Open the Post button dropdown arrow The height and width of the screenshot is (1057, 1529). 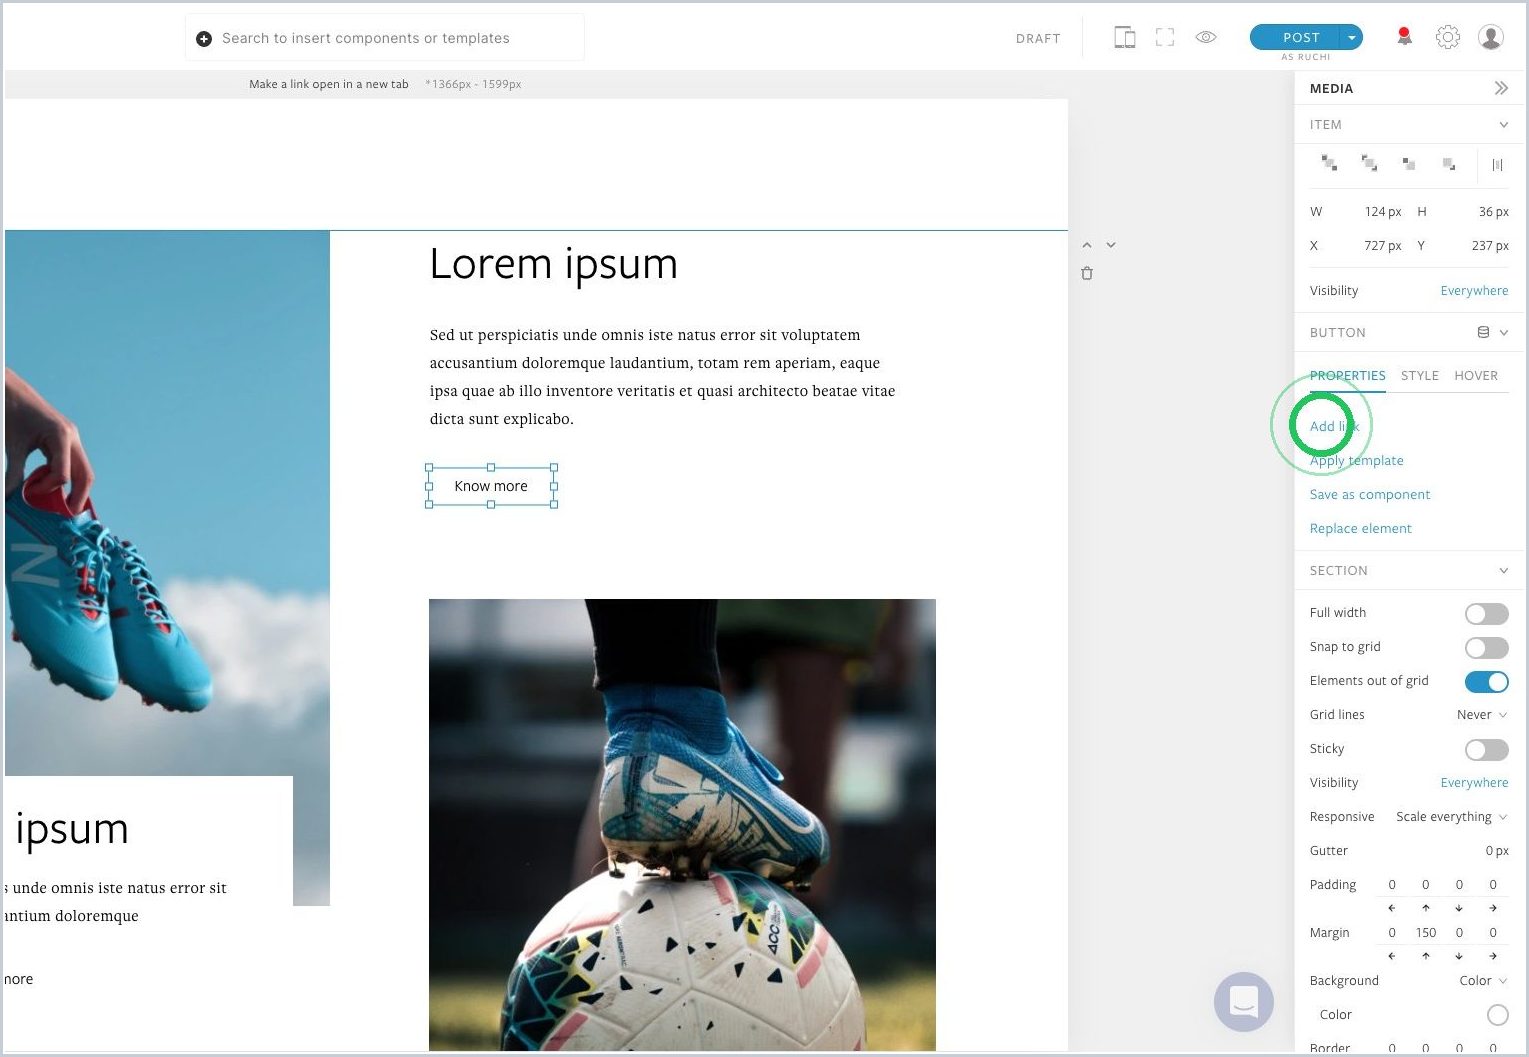[1352, 38]
